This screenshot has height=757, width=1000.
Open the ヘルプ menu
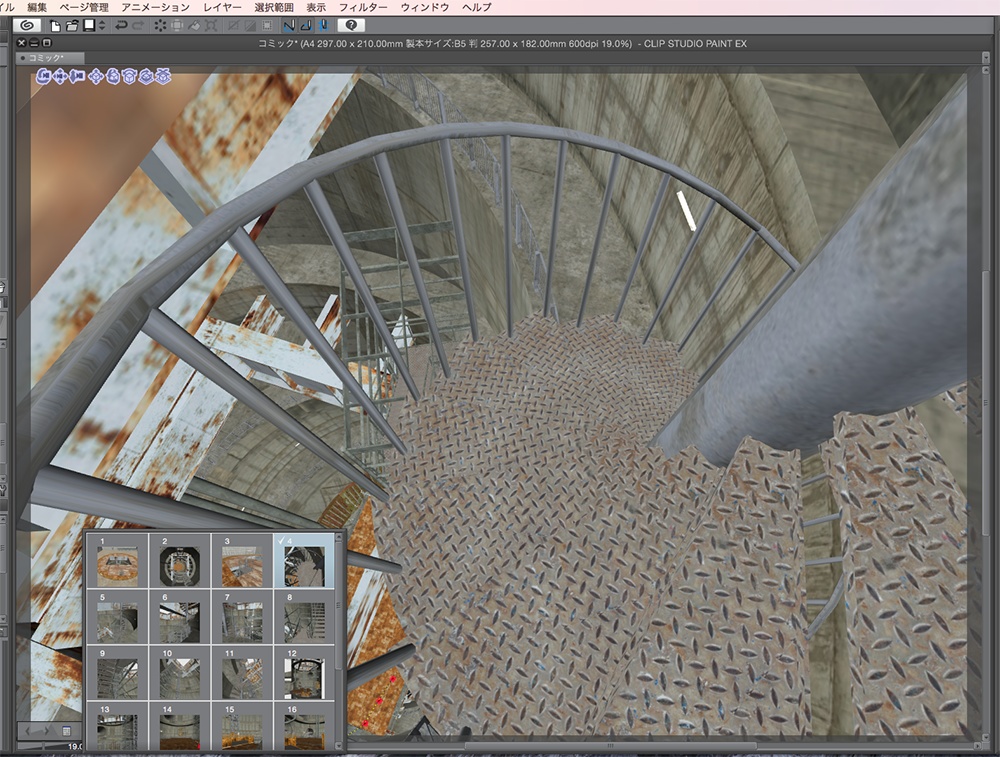(x=476, y=7)
